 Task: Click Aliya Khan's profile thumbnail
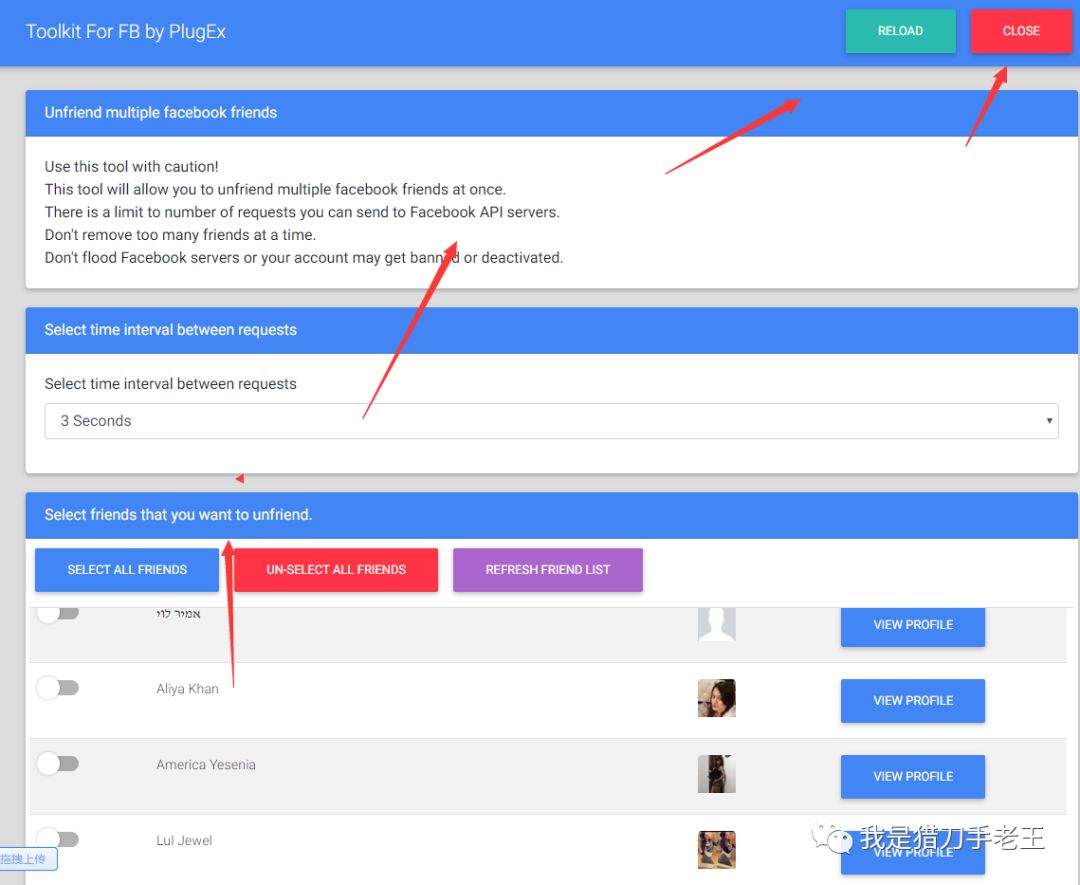pos(716,698)
